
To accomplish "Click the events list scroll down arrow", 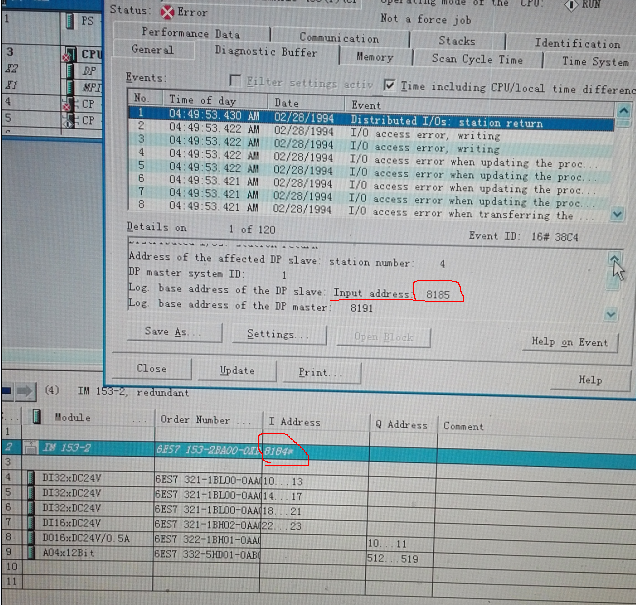I will [x=617, y=214].
